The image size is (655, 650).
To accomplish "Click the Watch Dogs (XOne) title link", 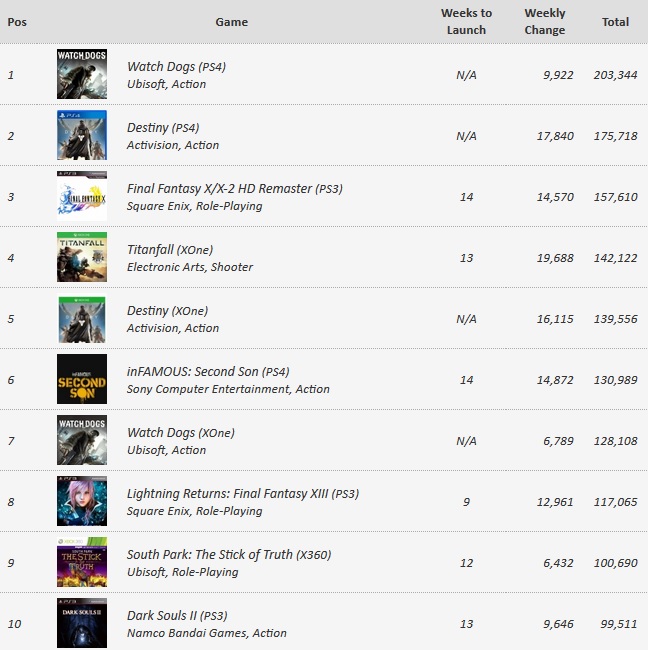I will 180,433.
